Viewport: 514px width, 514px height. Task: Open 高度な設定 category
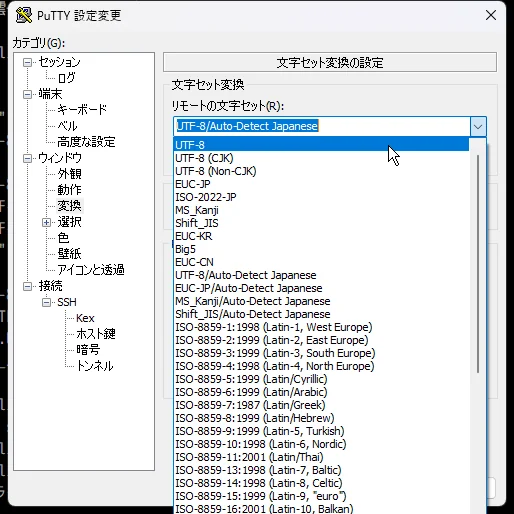pyautogui.click(x=86, y=142)
